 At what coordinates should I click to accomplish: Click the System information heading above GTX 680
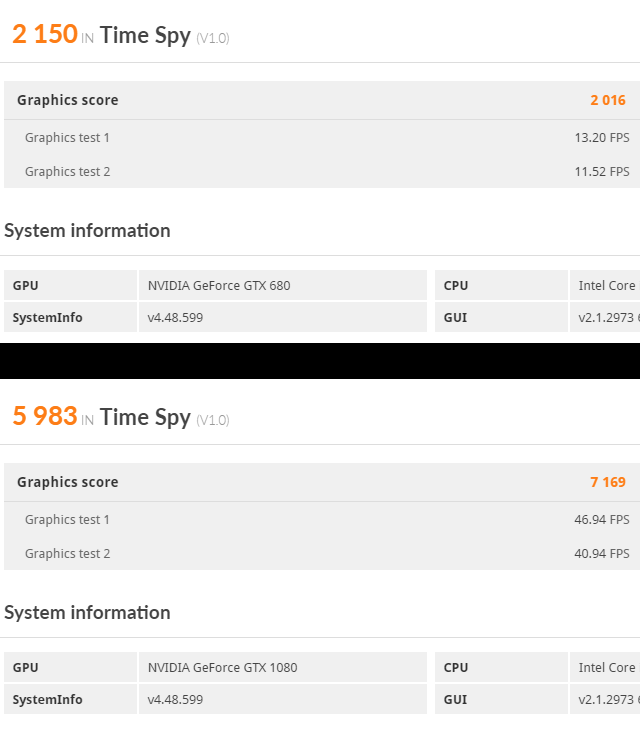coord(87,230)
